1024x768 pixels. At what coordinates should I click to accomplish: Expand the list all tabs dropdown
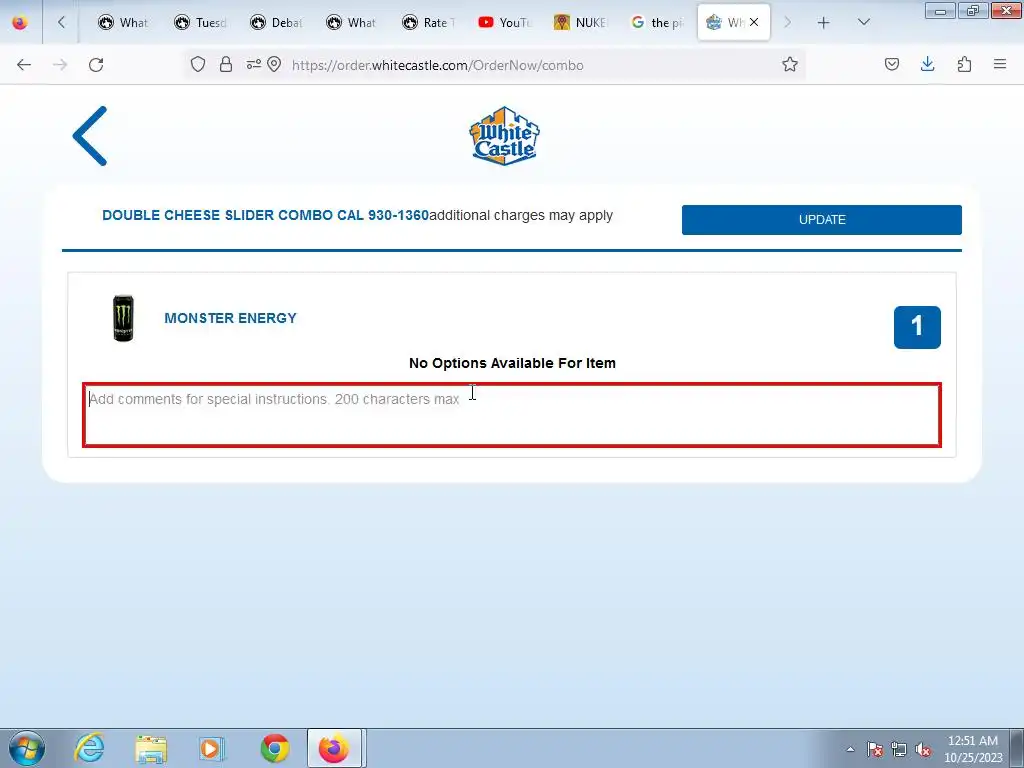tap(863, 22)
